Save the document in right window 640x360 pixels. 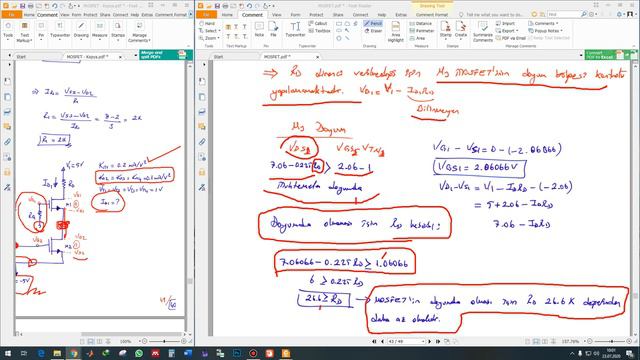point(218,6)
